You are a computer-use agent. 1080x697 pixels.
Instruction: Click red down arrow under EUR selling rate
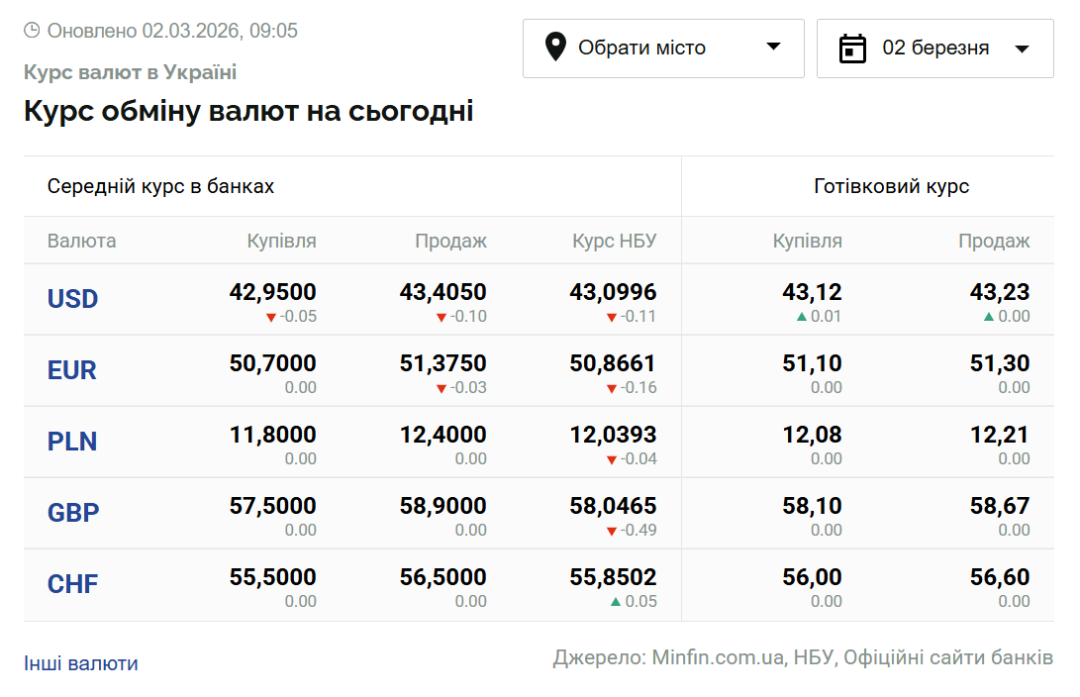(x=441, y=388)
